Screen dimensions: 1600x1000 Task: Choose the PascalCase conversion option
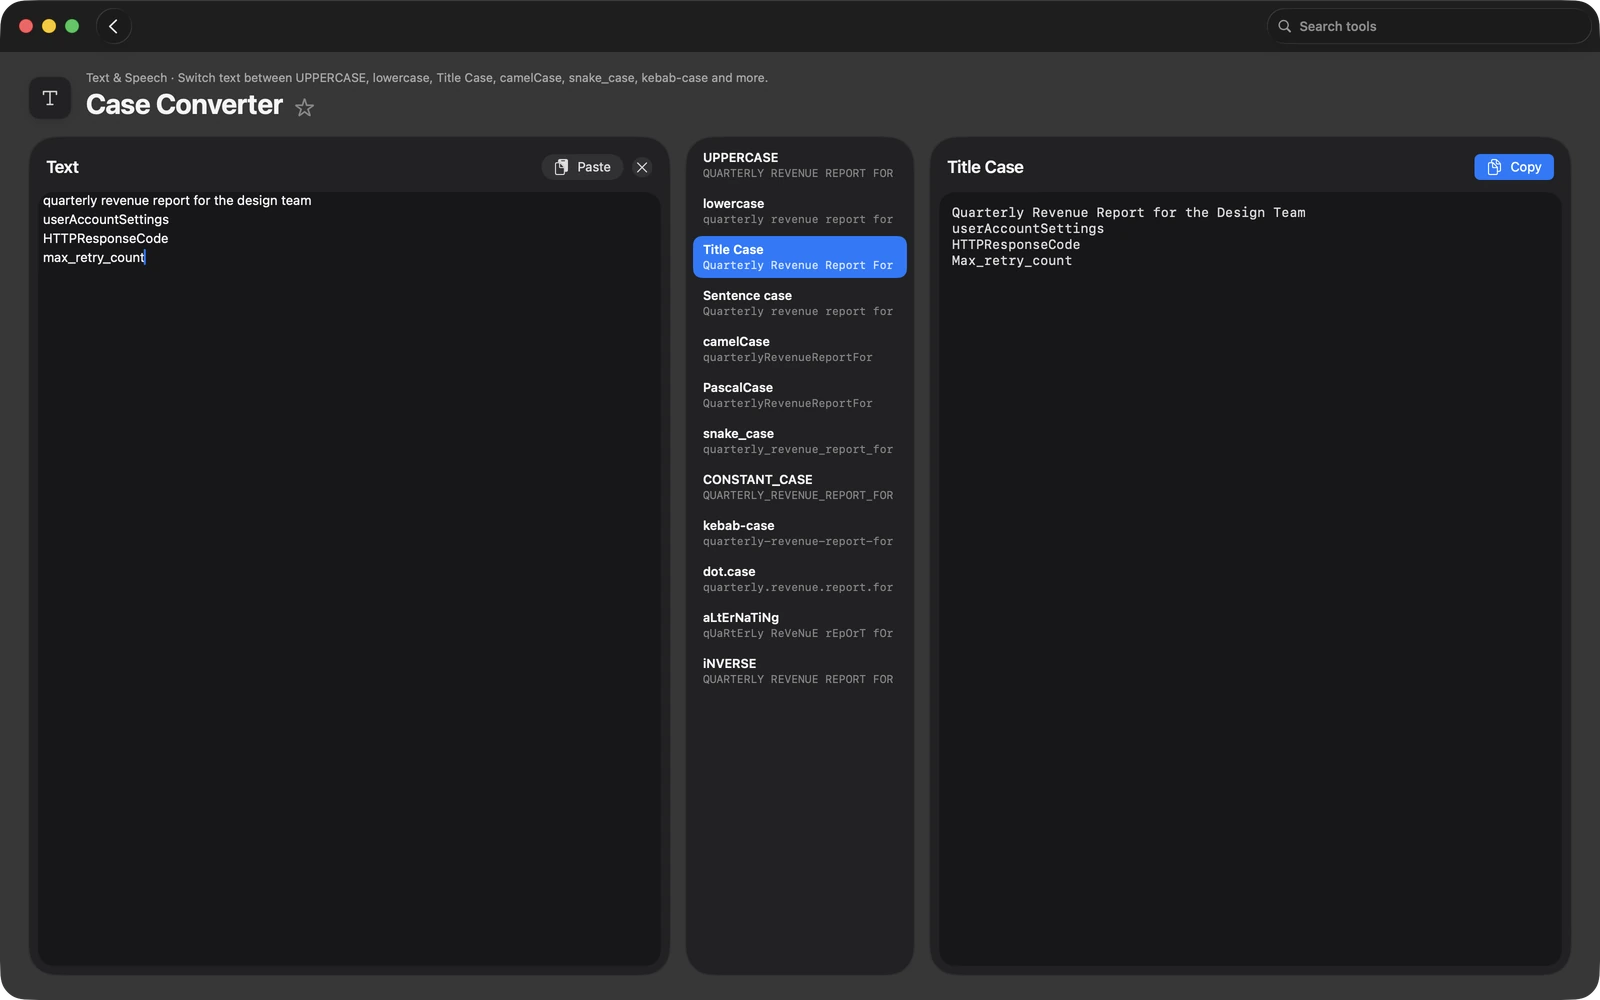coord(800,395)
